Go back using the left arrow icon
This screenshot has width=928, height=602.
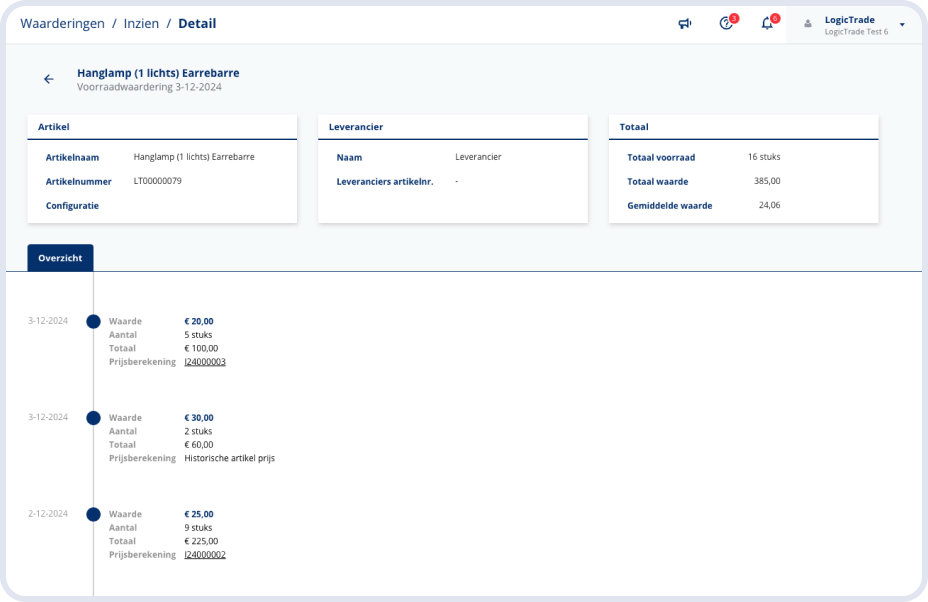pos(48,79)
